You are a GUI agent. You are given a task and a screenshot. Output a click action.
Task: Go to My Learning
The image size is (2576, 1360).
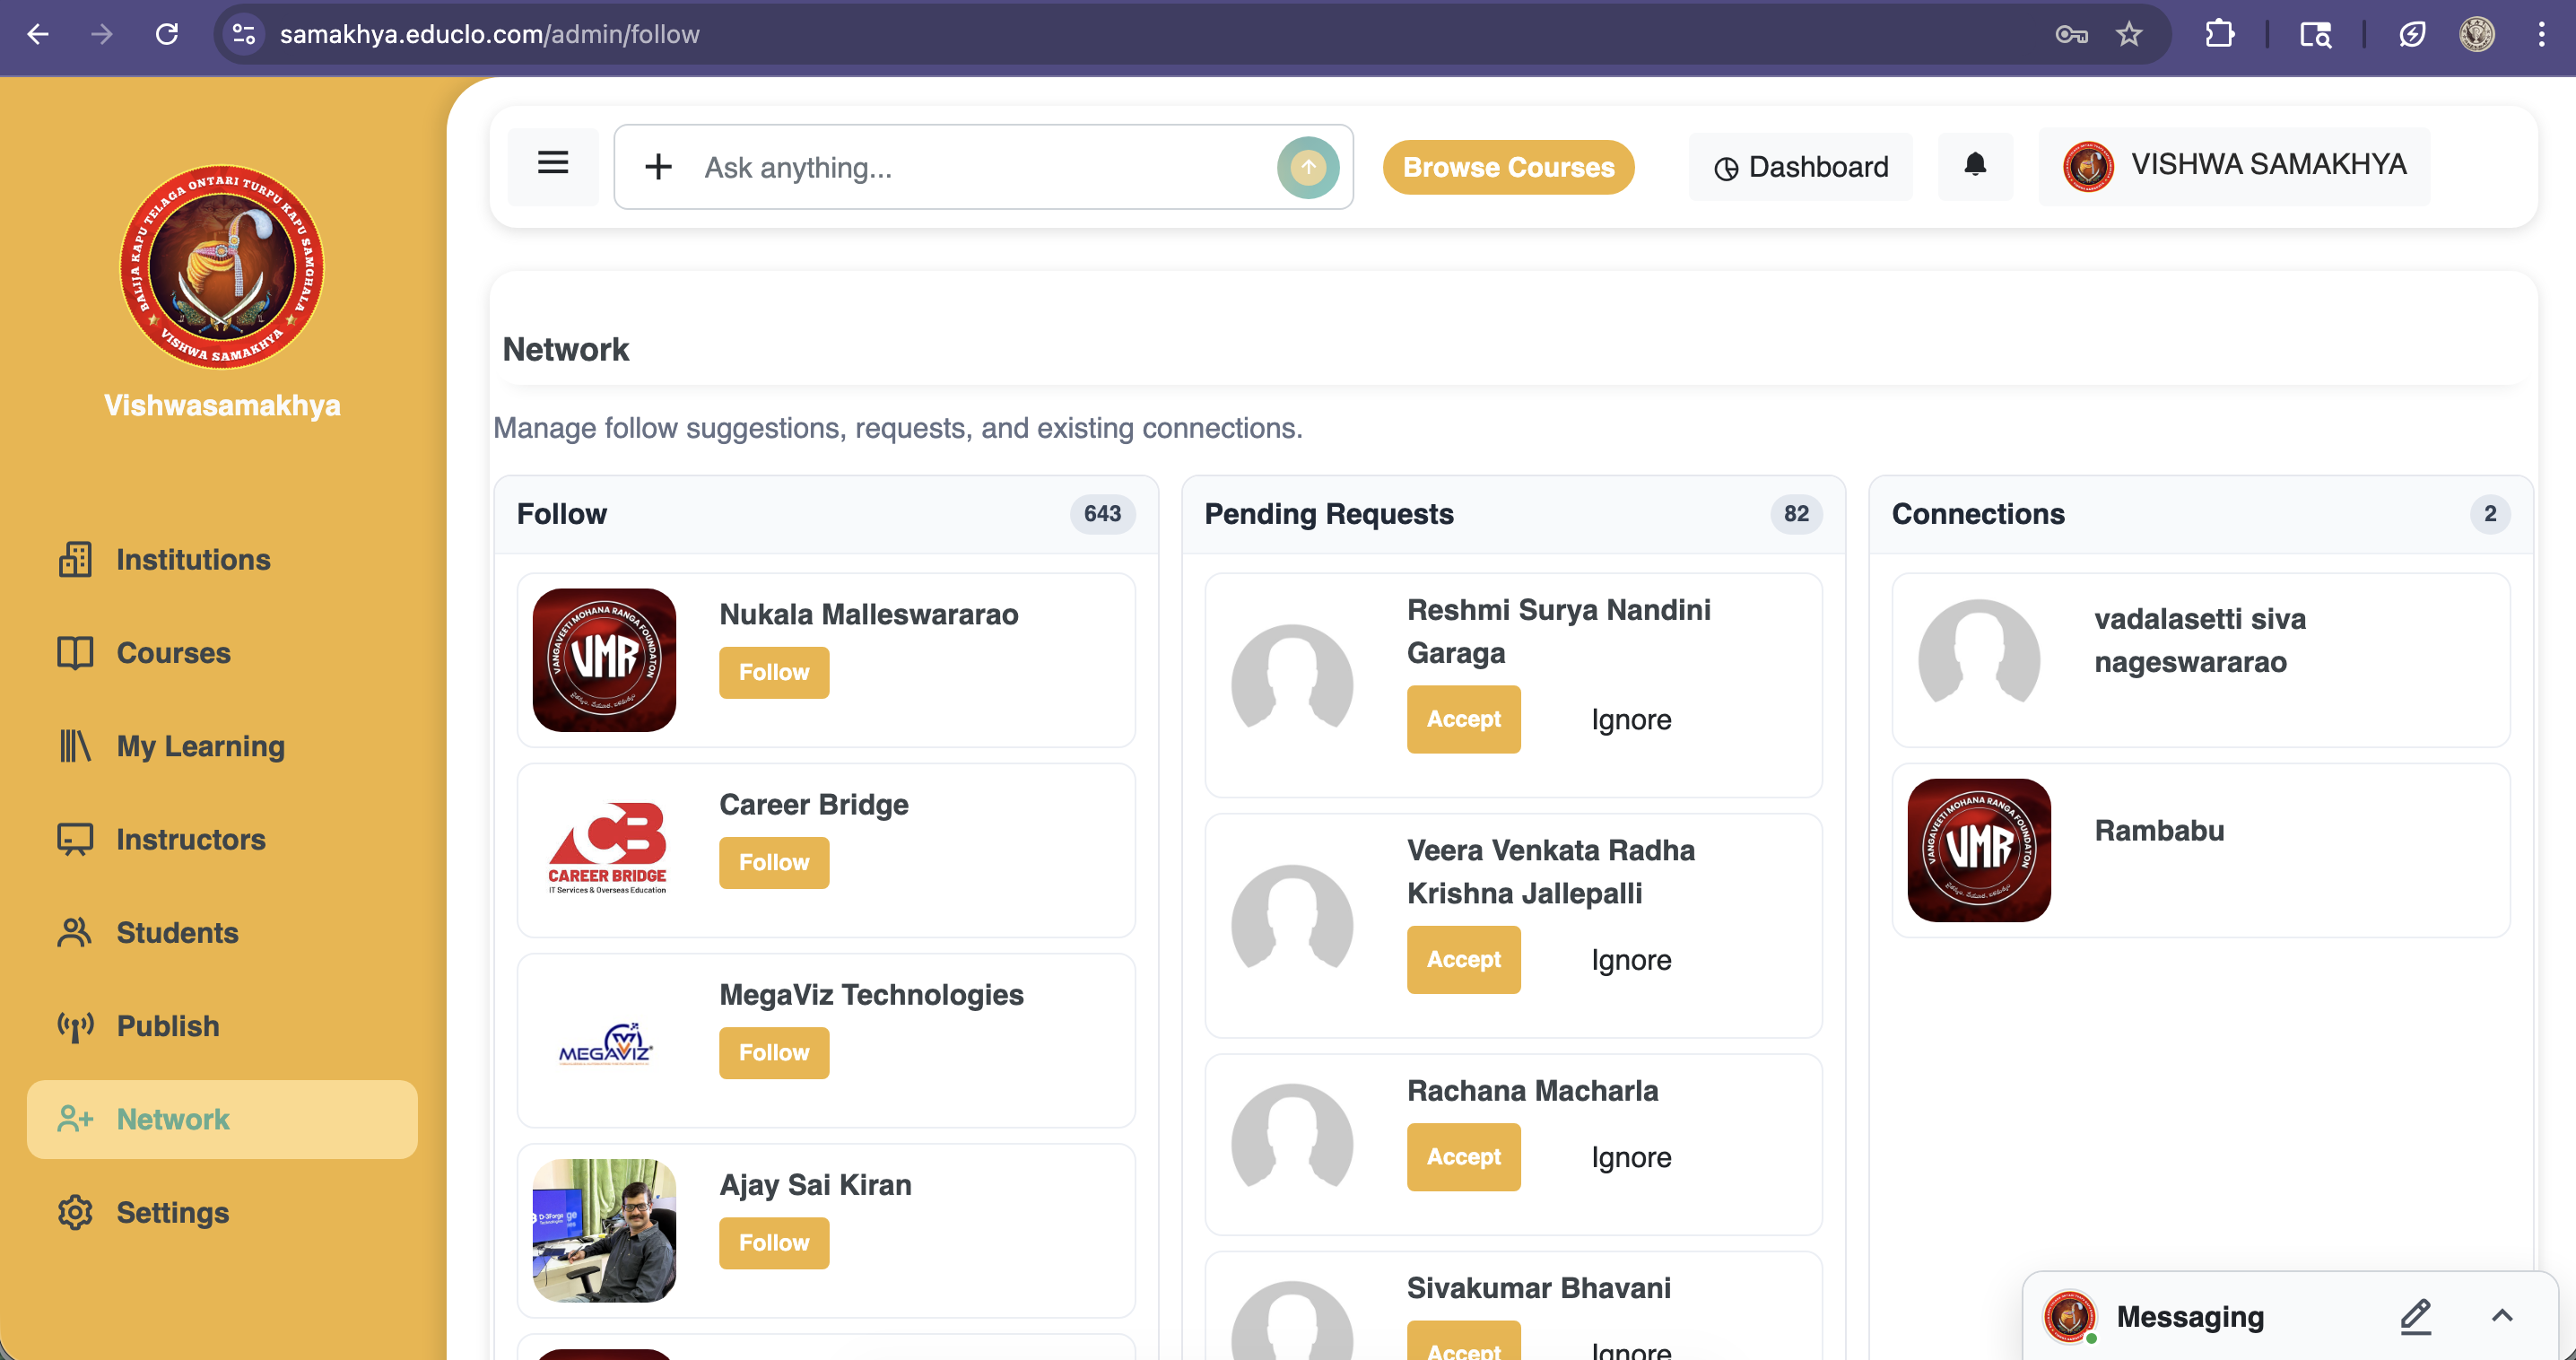(x=222, y=746)
